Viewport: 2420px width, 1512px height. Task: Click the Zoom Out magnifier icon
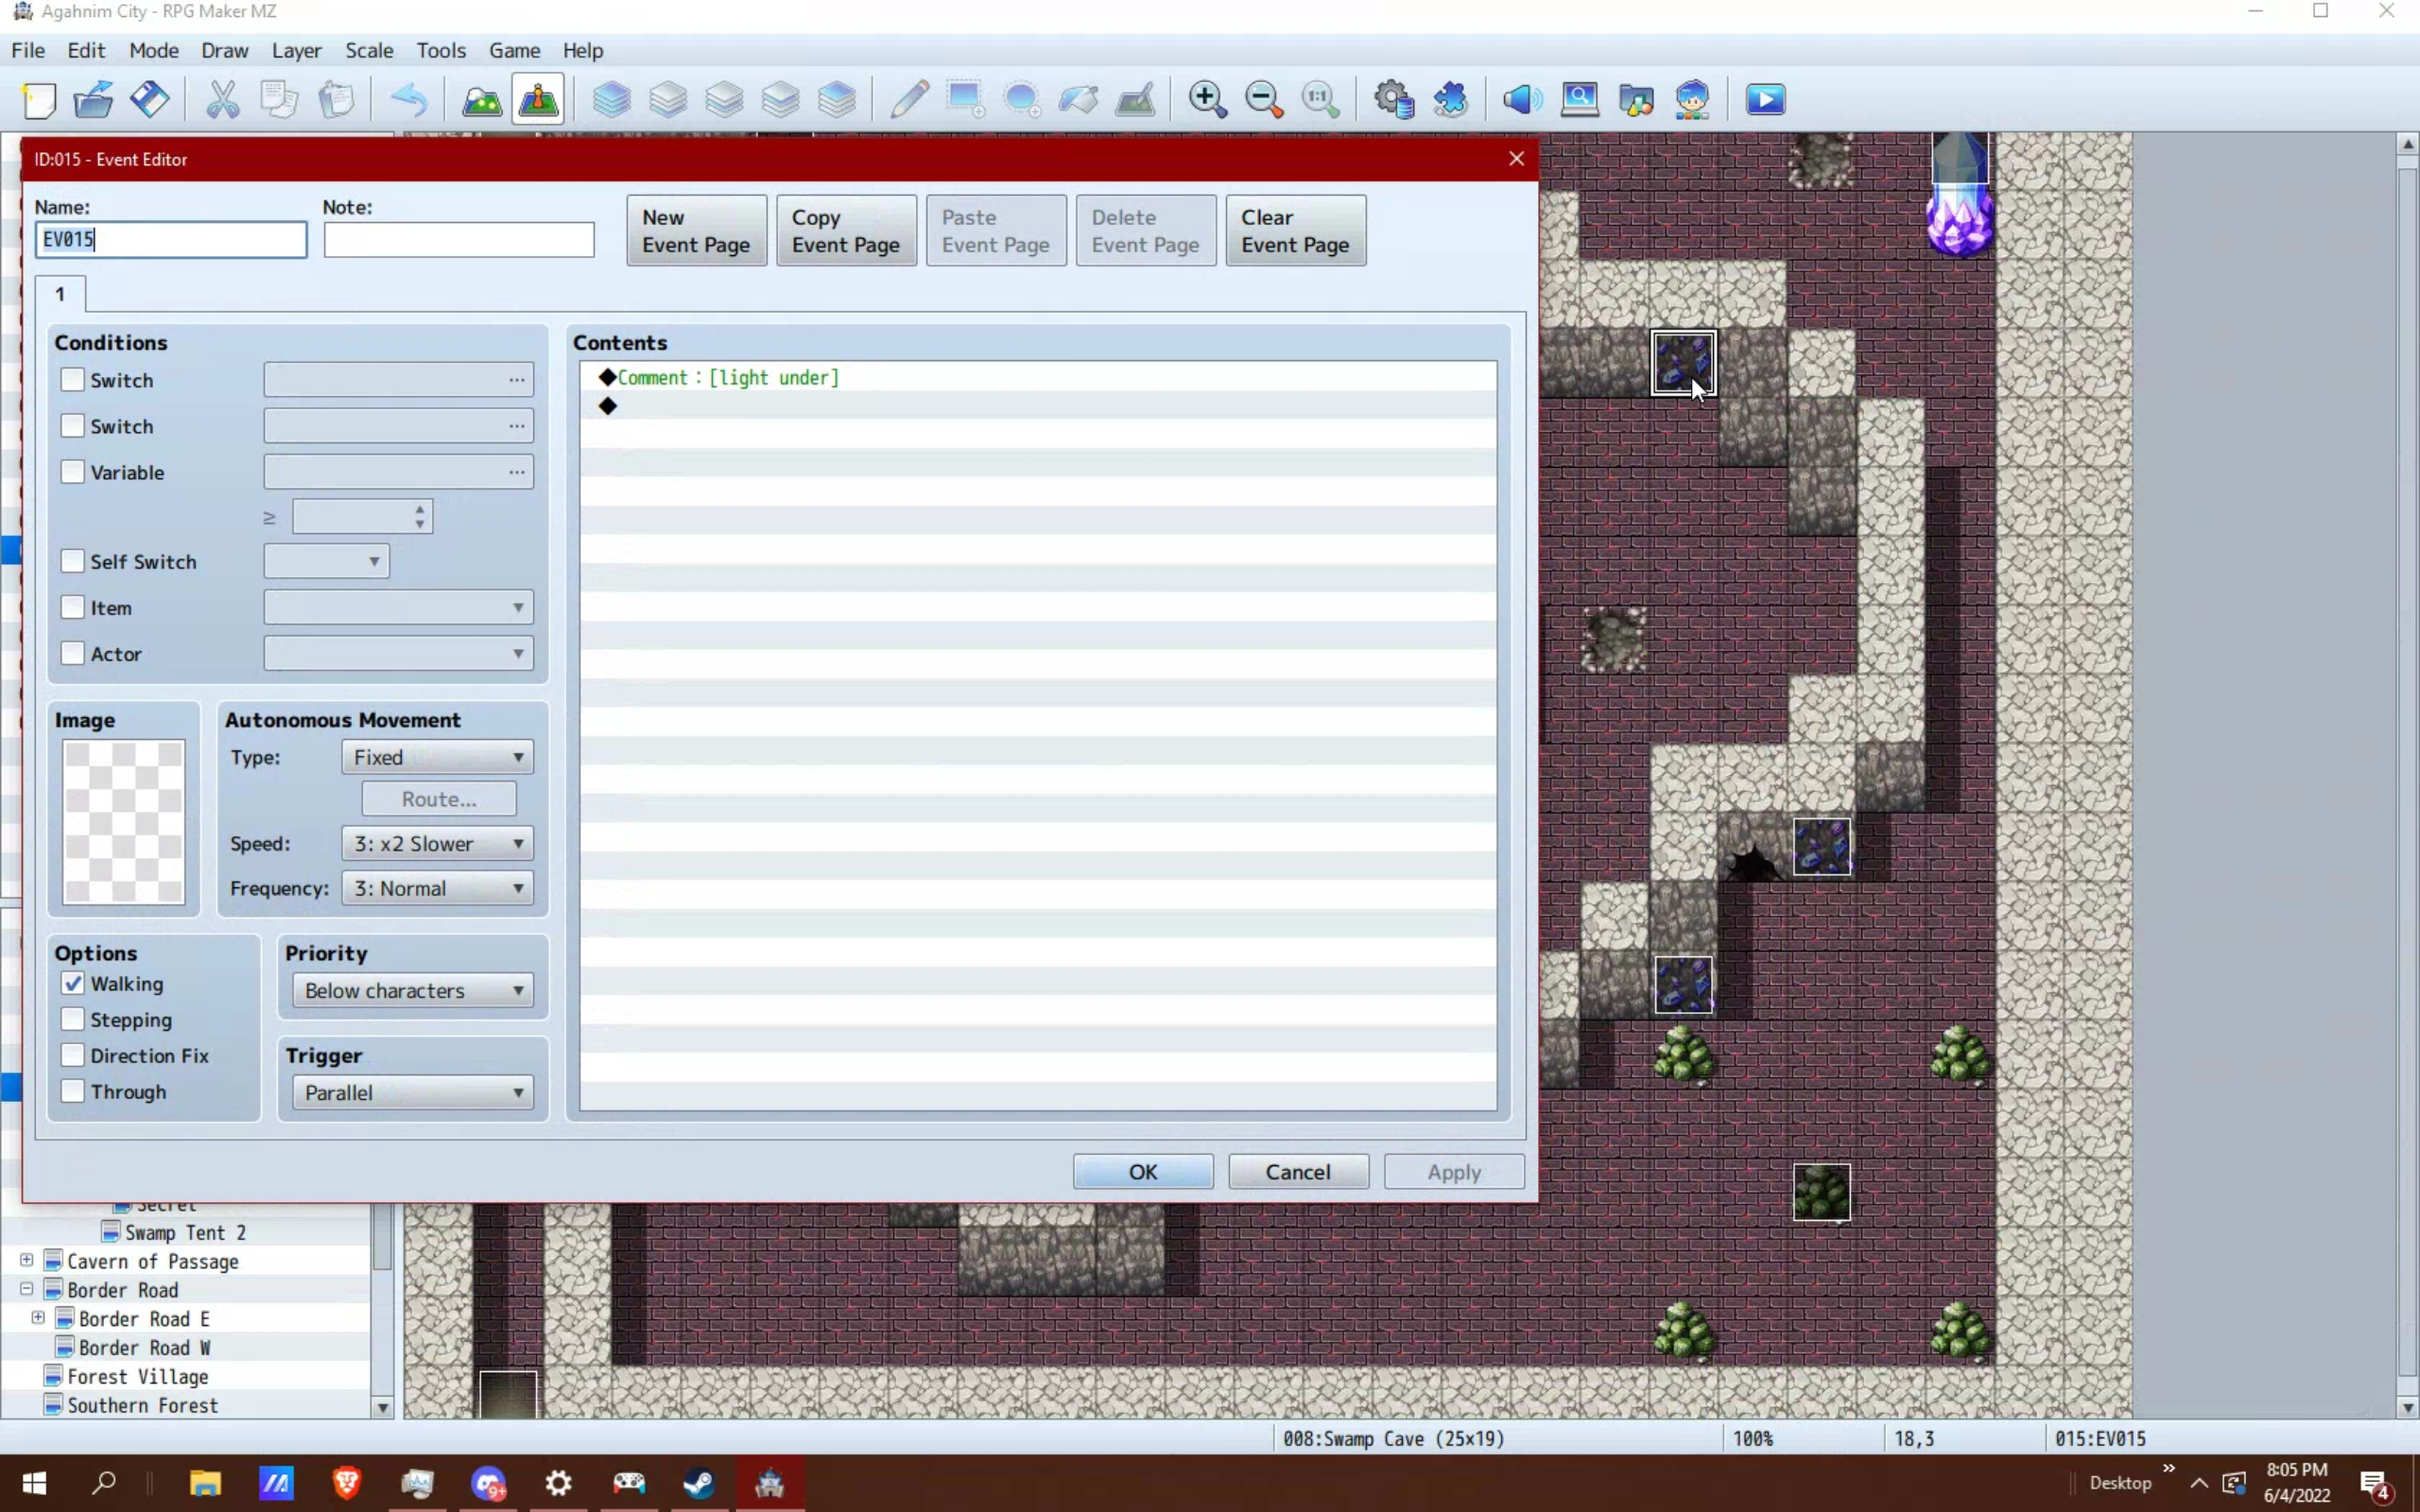(x=1264, y=100)
